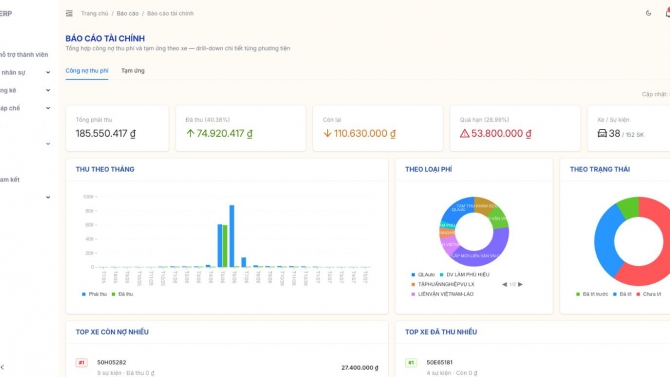Click the collapse arrow at the sidebar bottom
This screenshot has width=670, height=377.
(3, 367)
